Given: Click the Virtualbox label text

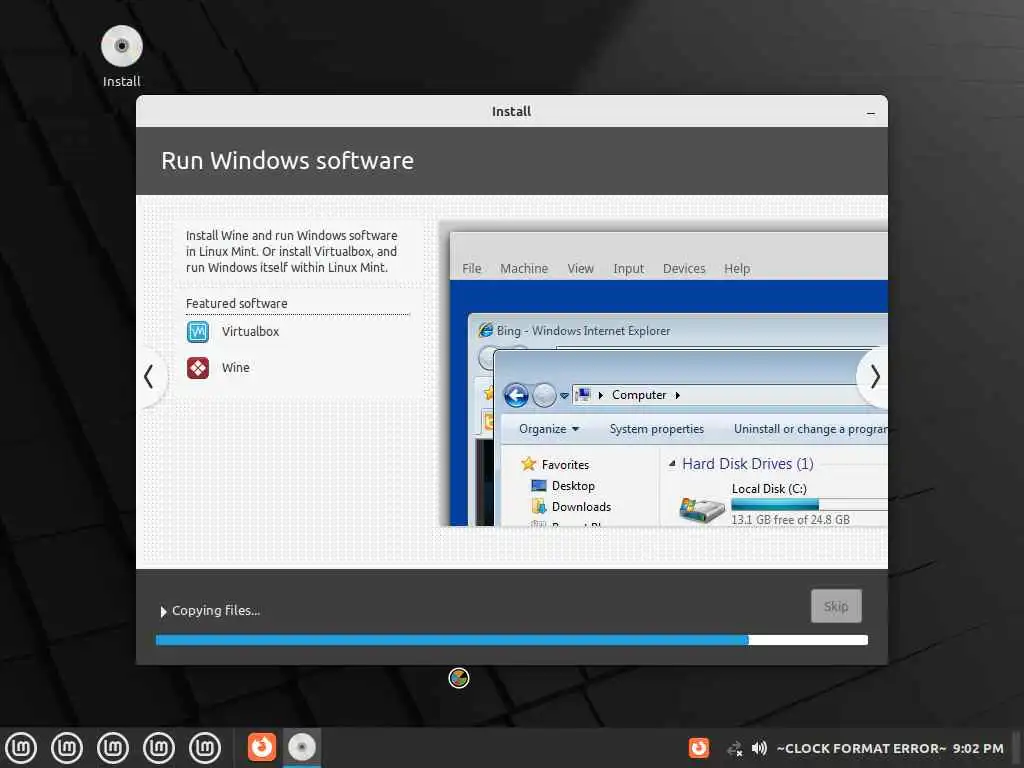Looking at the screenshot, I should [250, 332].
